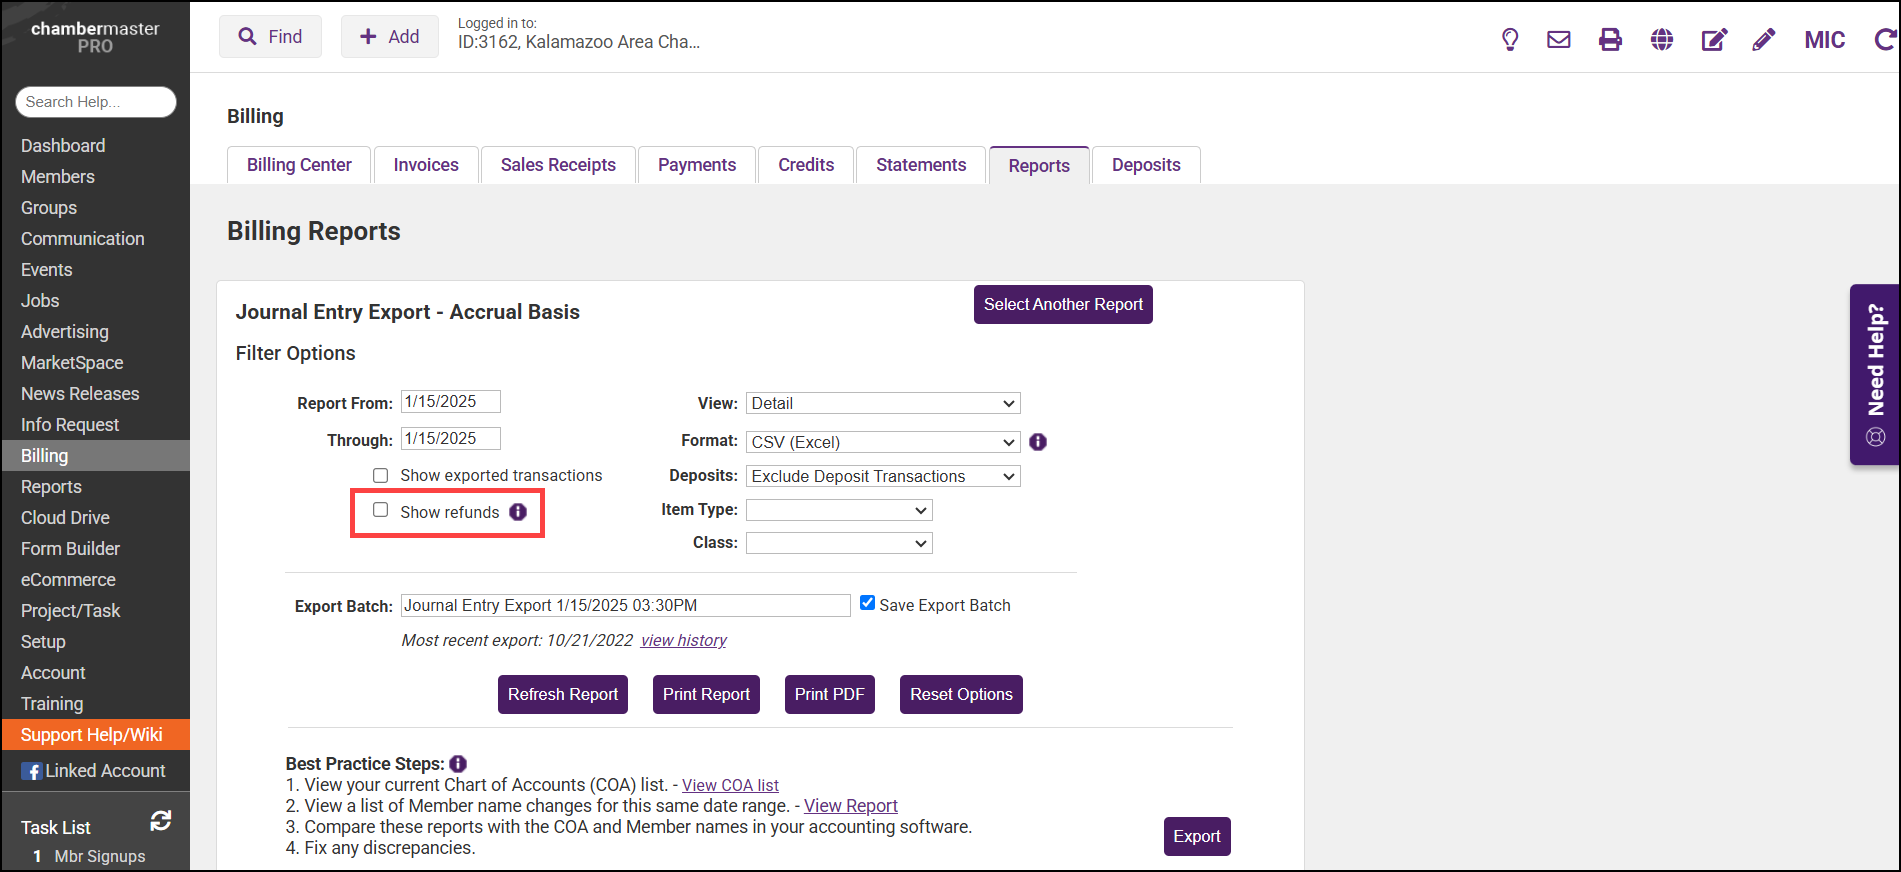Click the Refresh Report button
The height and width of the screenshot is (872, 1901).
(563, 694)
